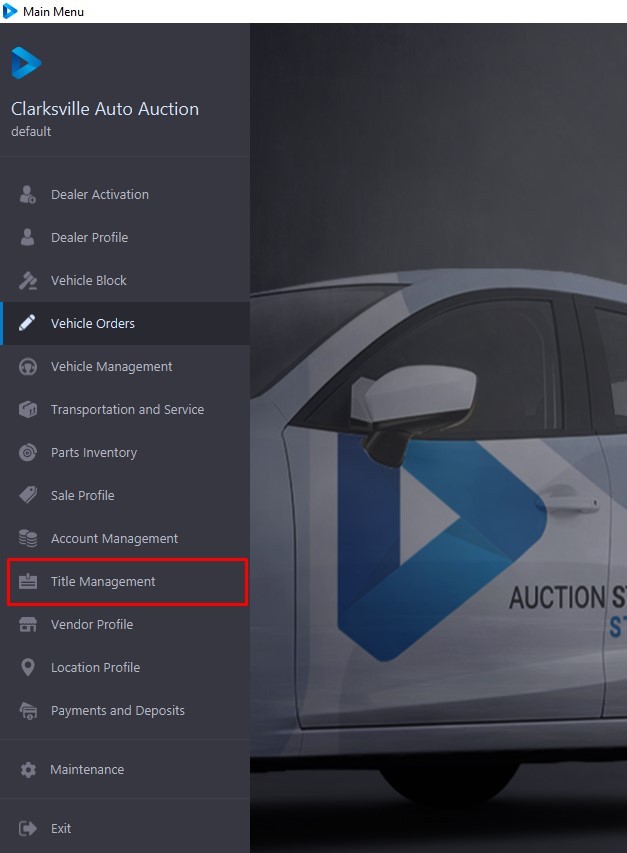The height and width of the screenshot is (853, 627).
Task: Click the Vehicle Block gavel icon
Action: coord(28,281)
